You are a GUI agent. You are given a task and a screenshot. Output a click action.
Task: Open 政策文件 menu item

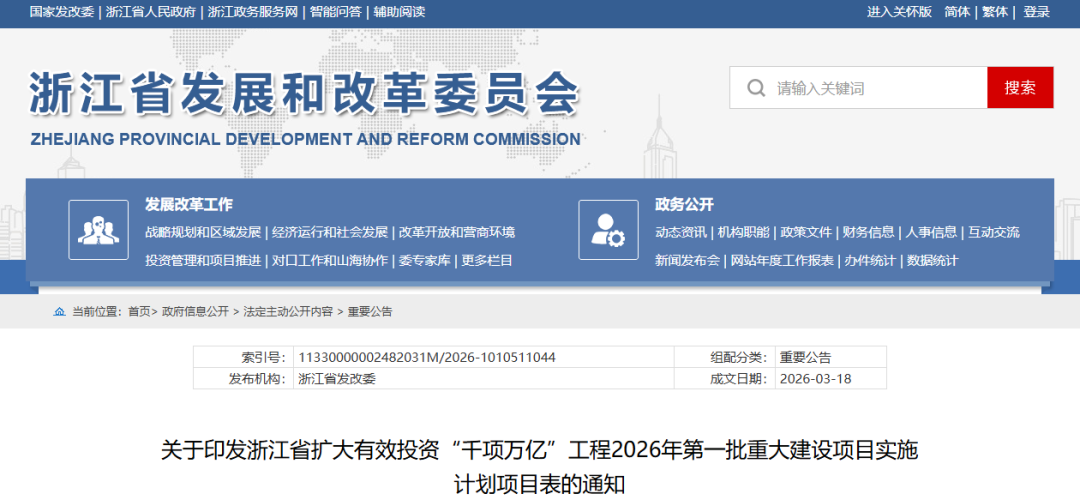[806, 232]
